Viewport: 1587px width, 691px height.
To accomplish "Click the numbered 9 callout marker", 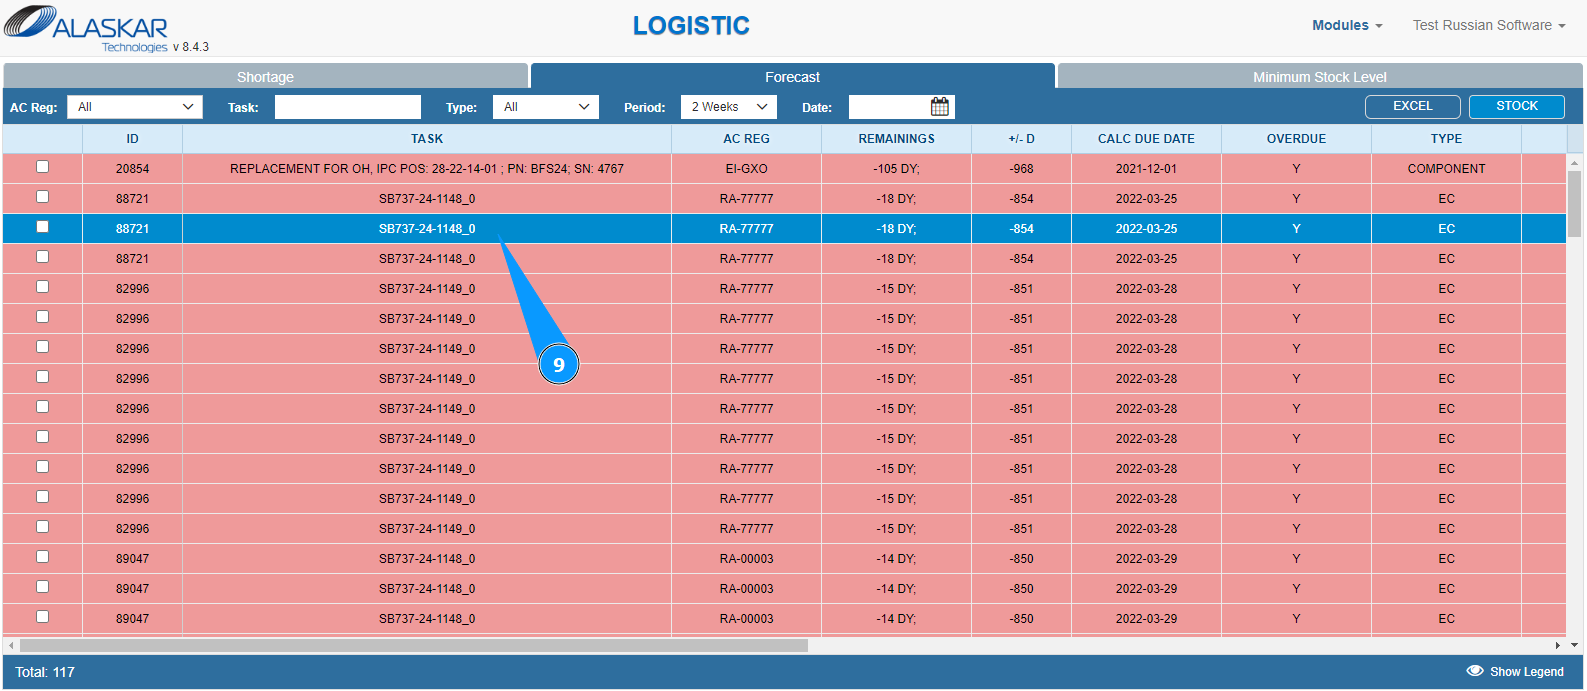I will click(x=559, y=365).
